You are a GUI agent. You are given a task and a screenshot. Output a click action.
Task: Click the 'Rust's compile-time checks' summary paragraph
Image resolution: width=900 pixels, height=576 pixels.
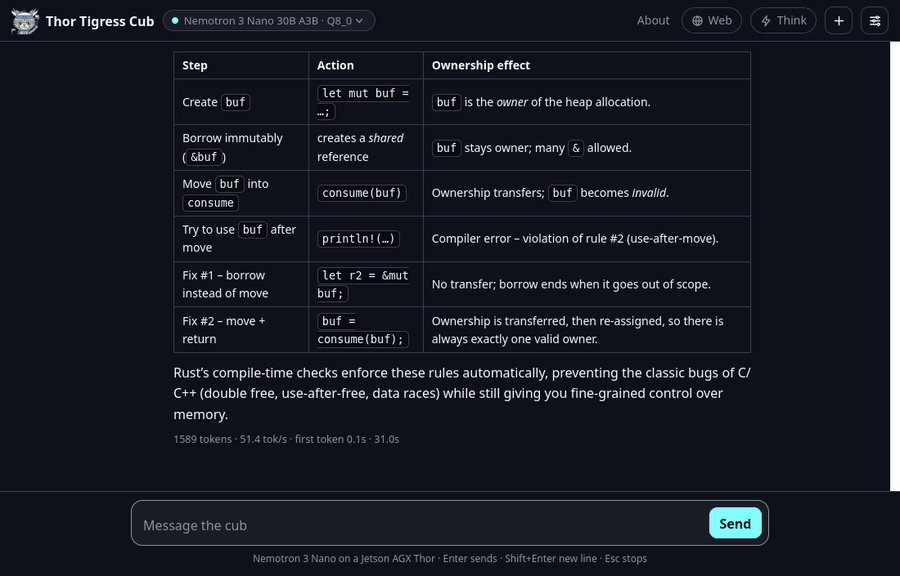click(462, 394)
